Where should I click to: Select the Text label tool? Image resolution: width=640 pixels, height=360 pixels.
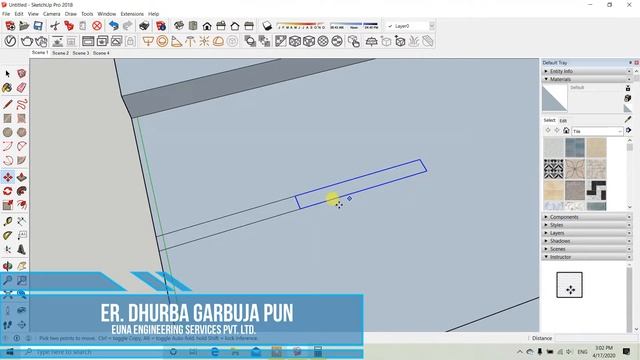point(22,236)
